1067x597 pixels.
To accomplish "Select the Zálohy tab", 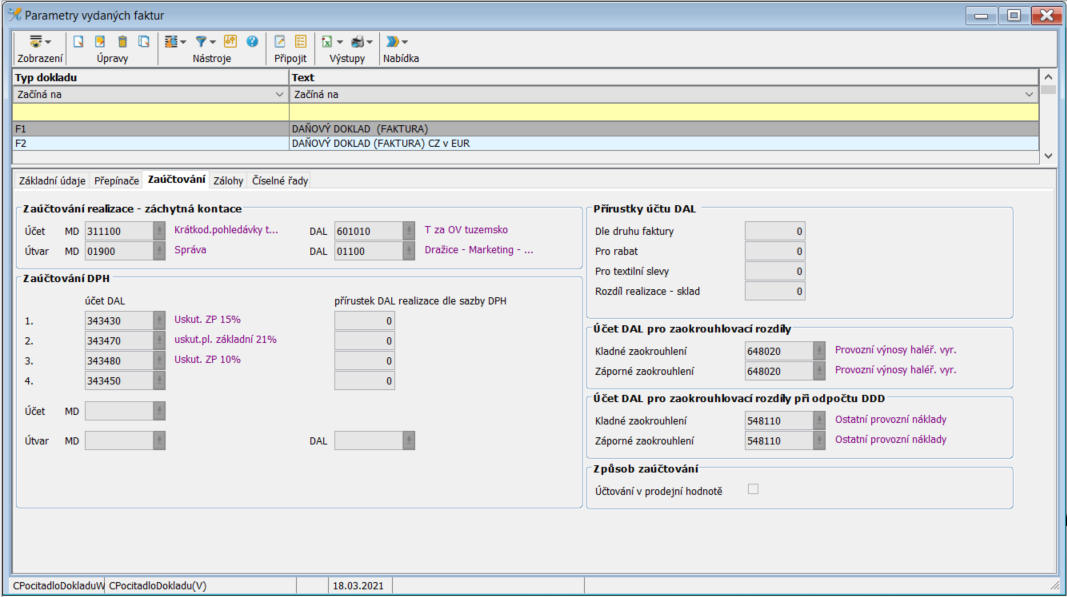I will tap(228, 181).
